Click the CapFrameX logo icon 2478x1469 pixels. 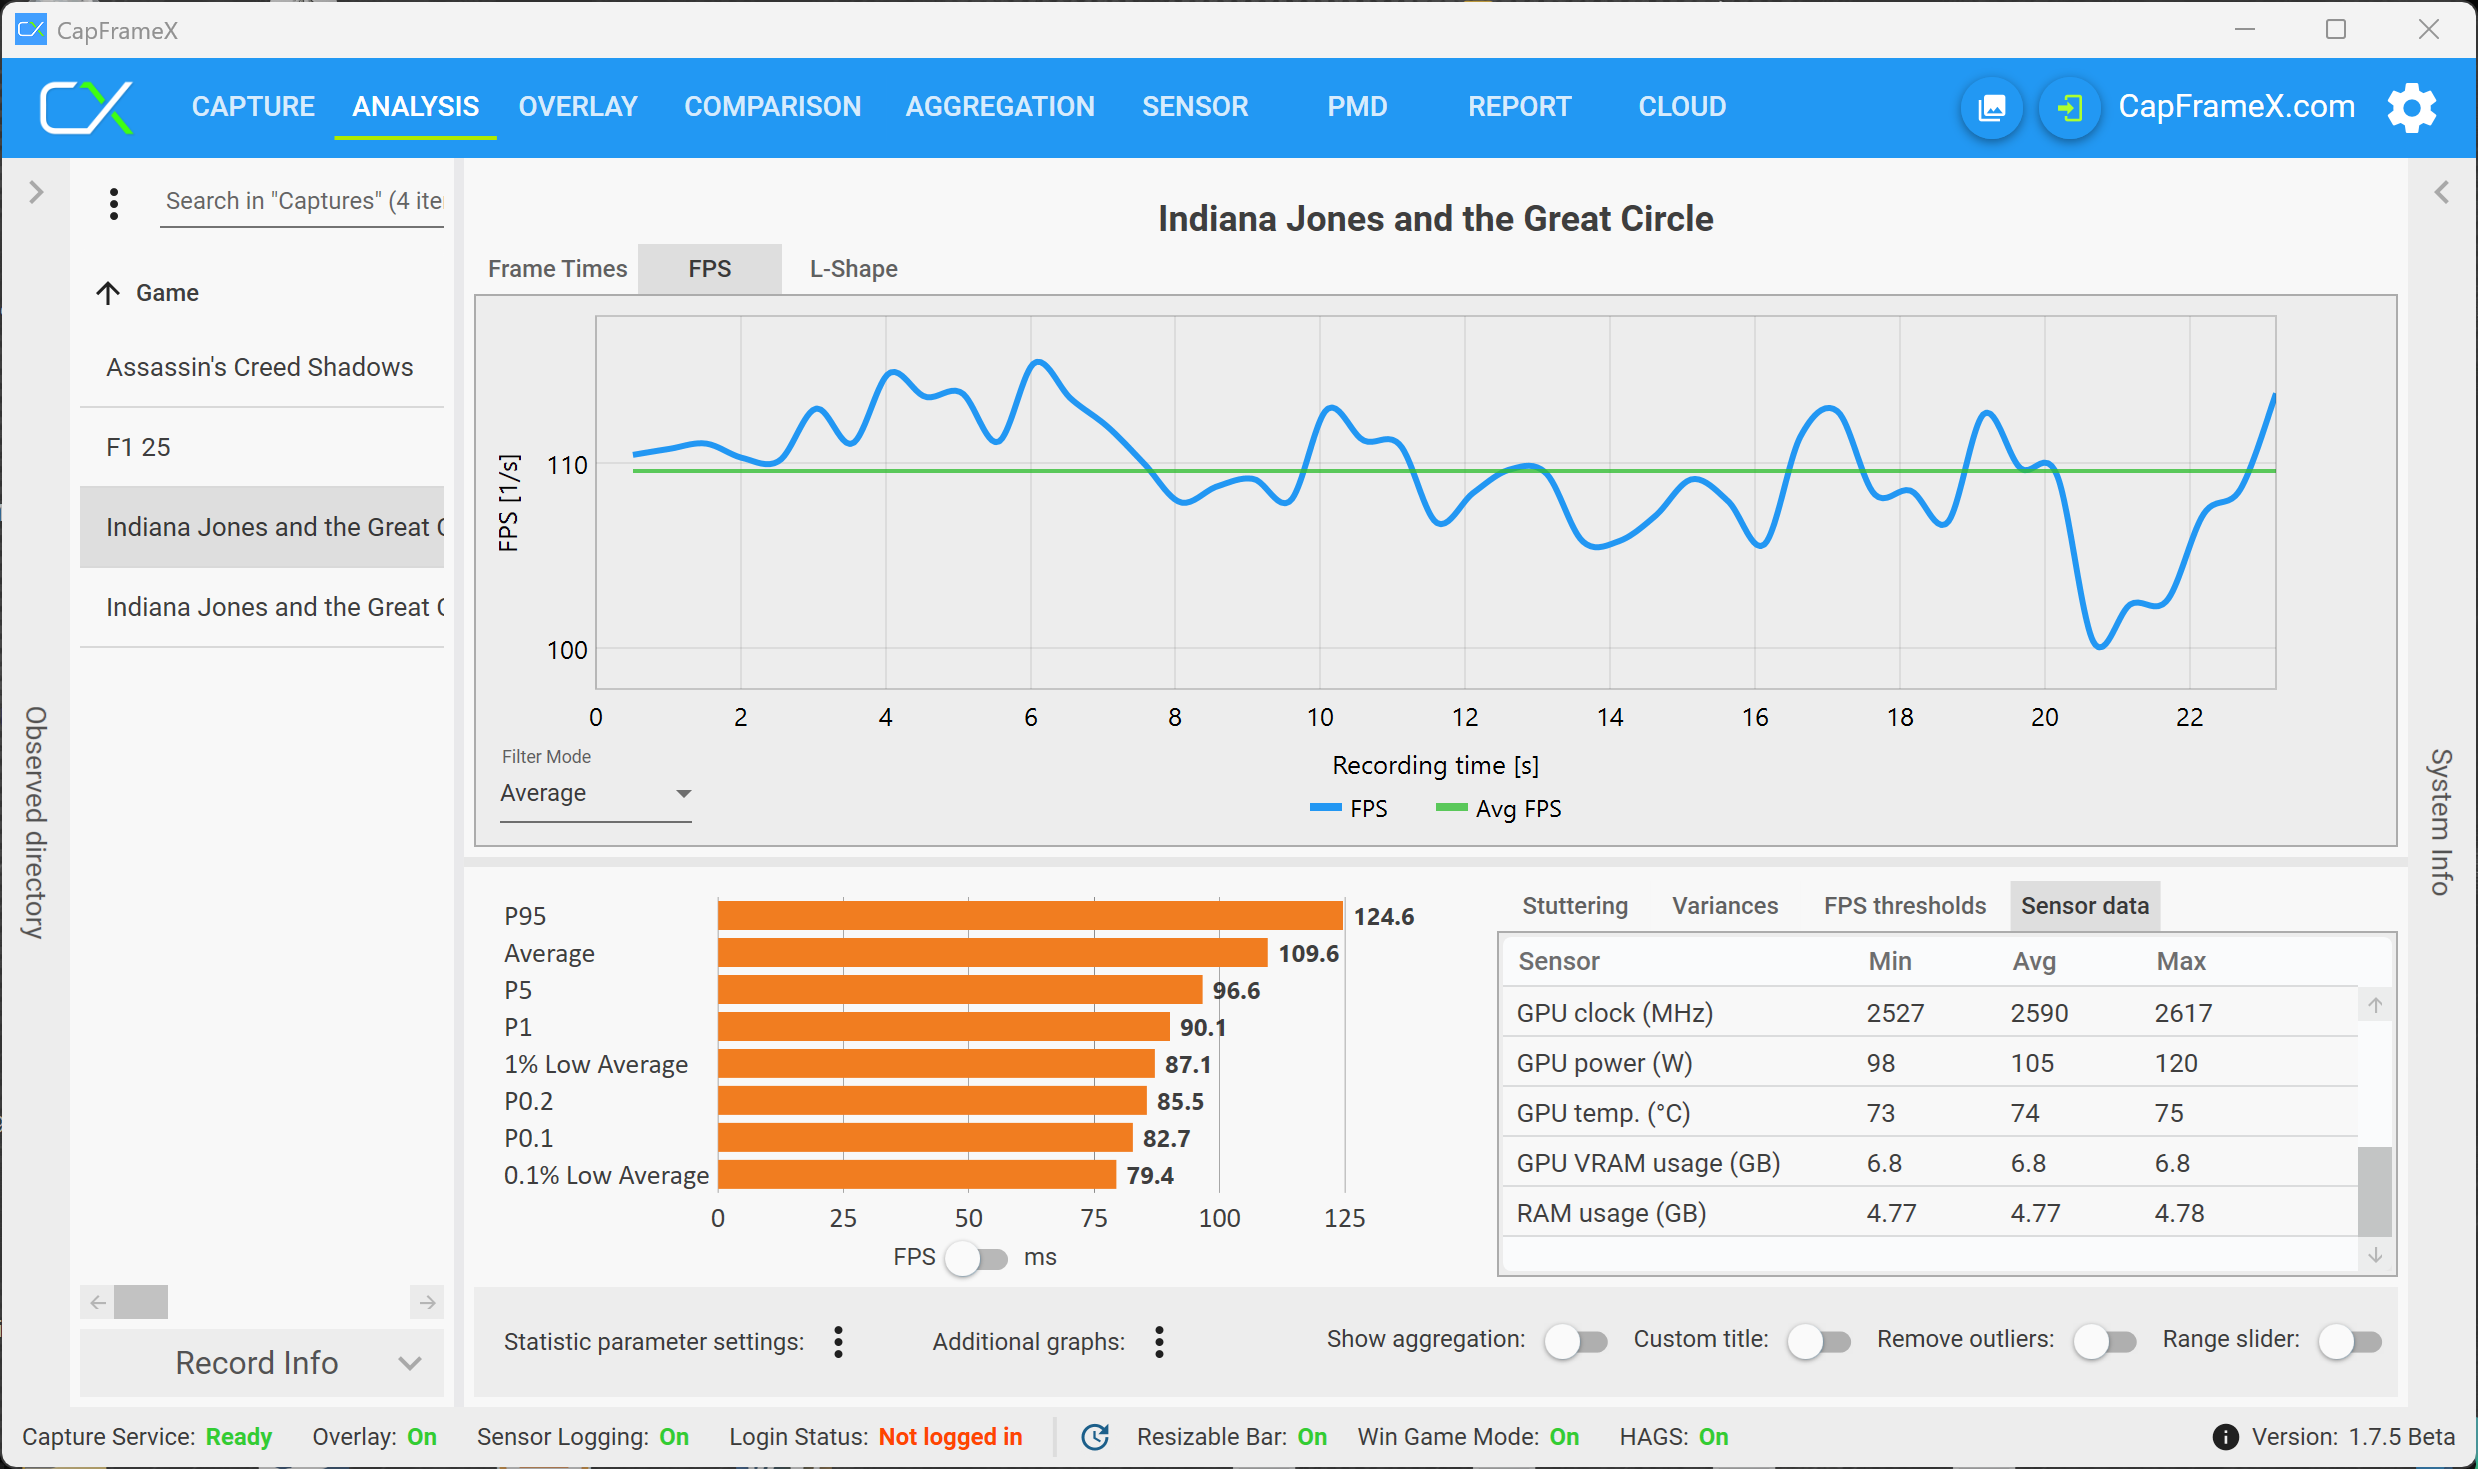click(86, 107)
